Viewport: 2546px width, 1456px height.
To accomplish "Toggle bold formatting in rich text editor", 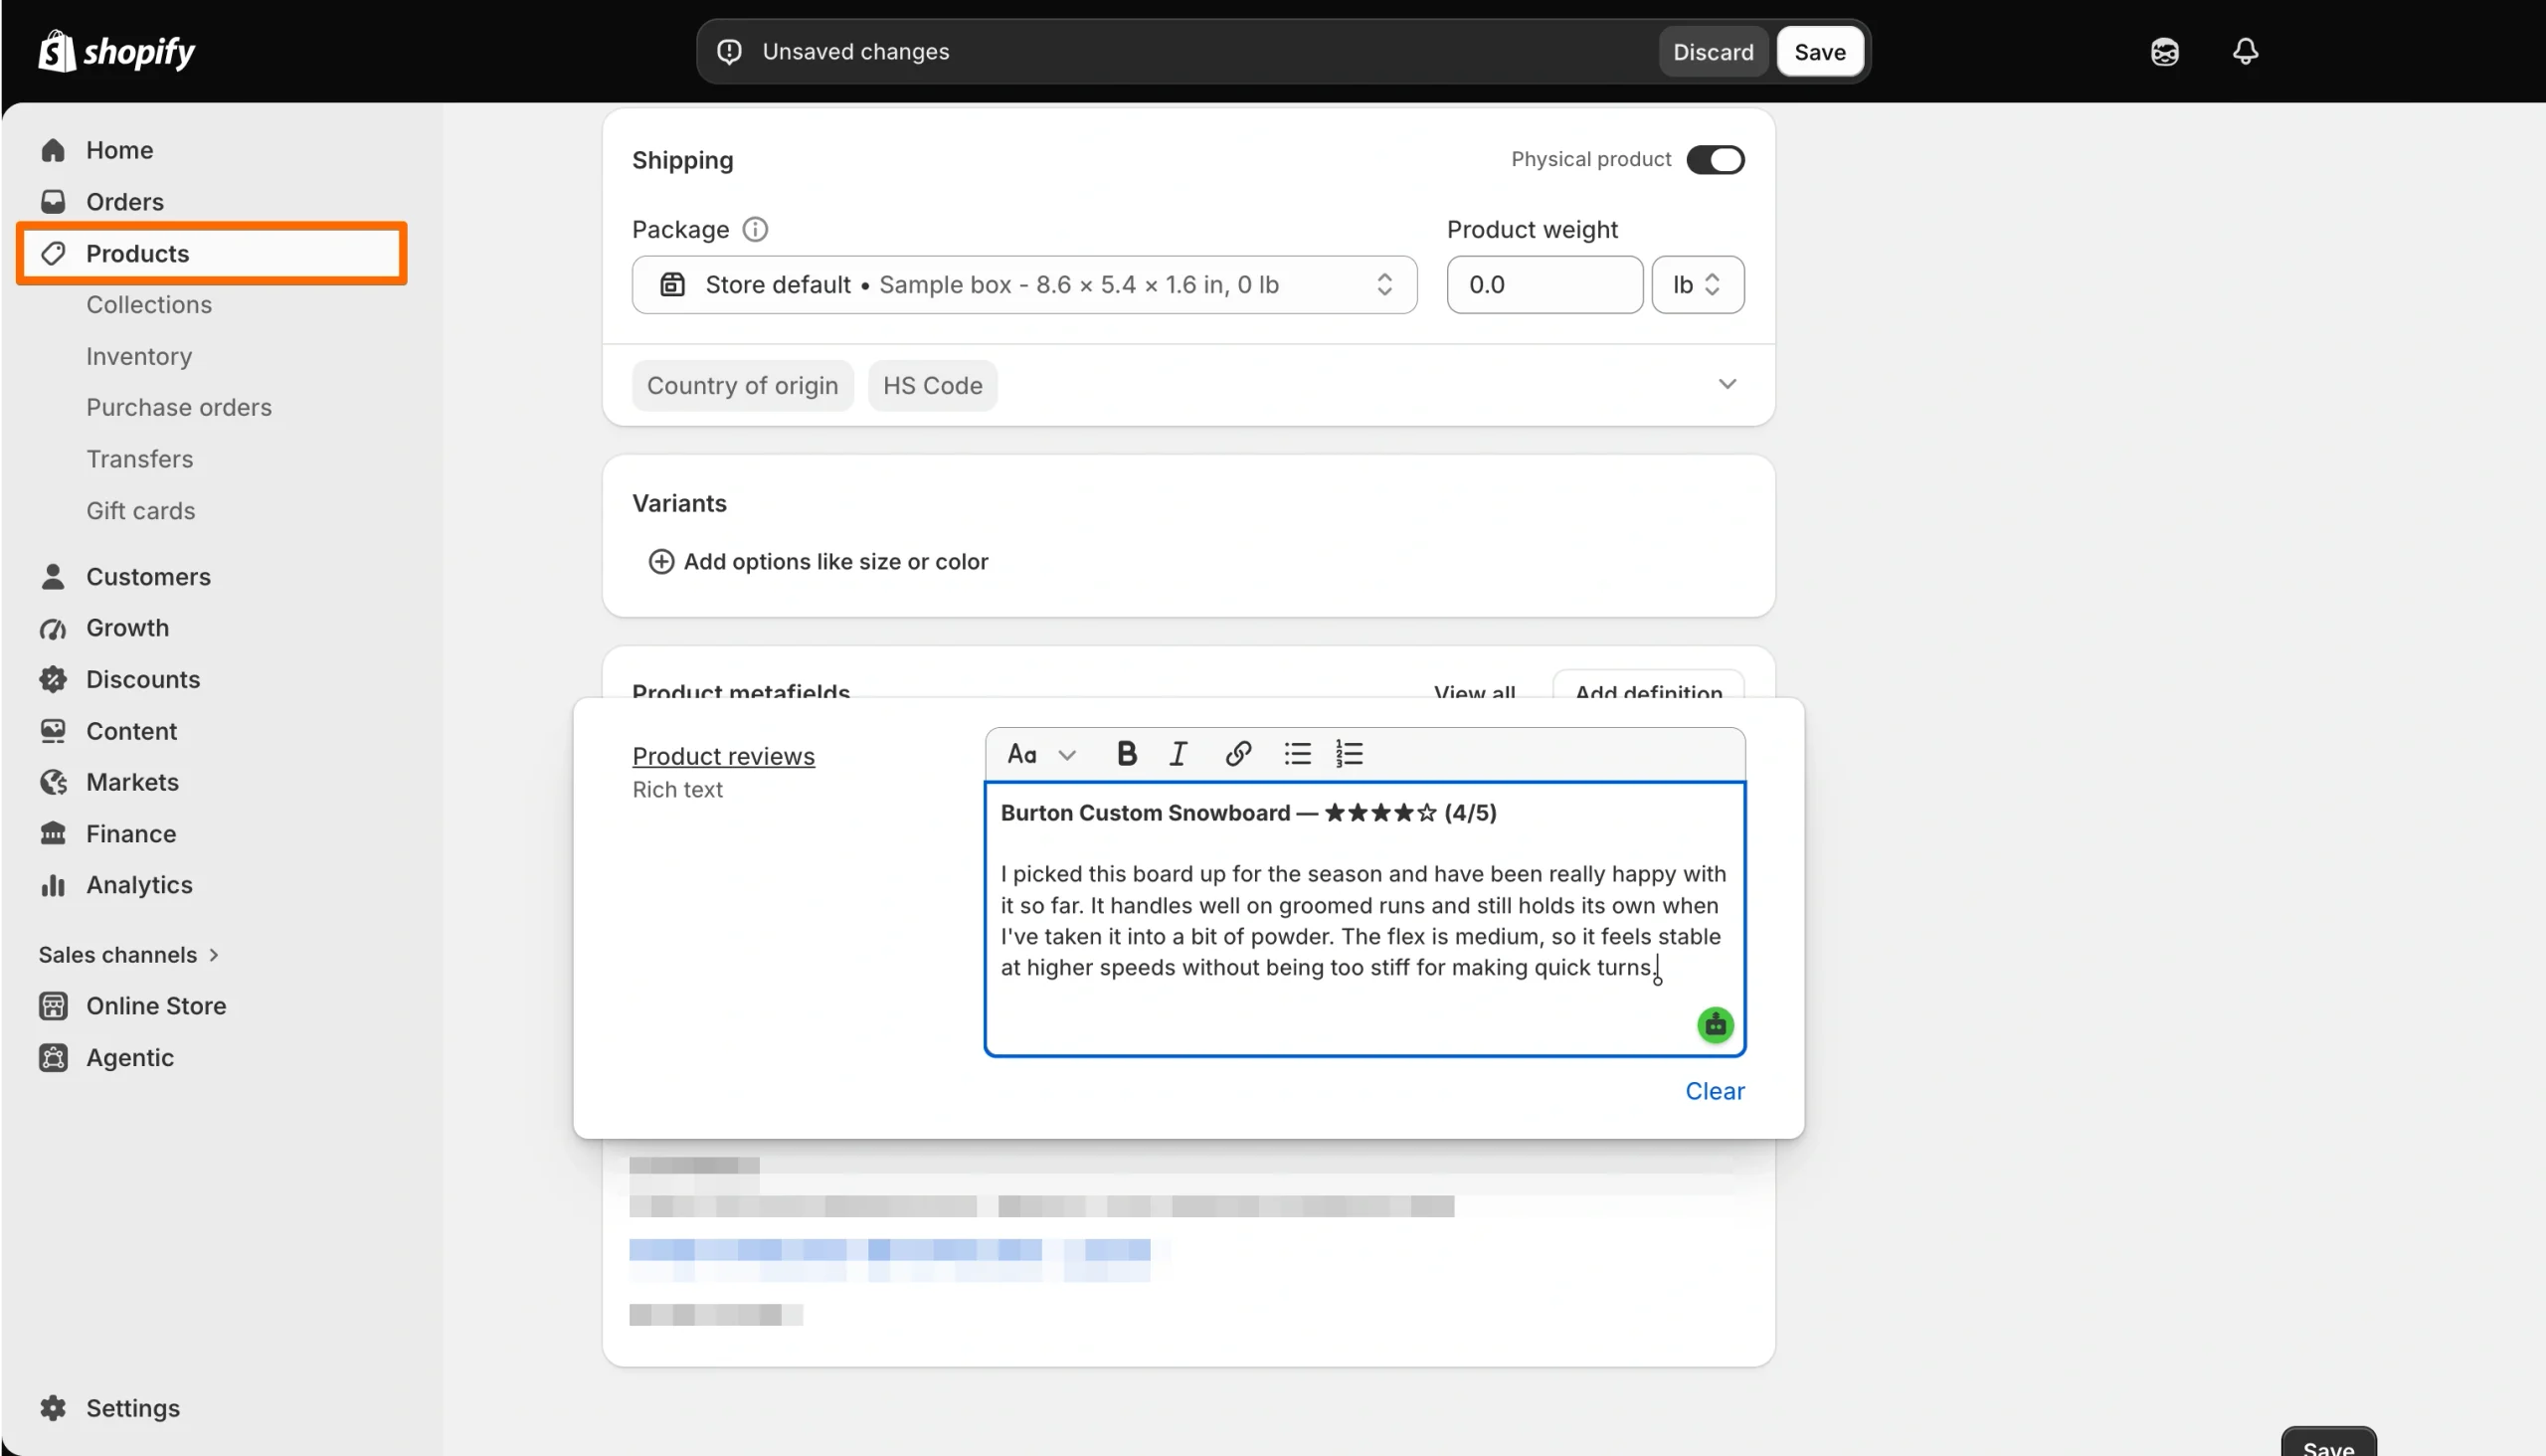I will [1127, 754].
